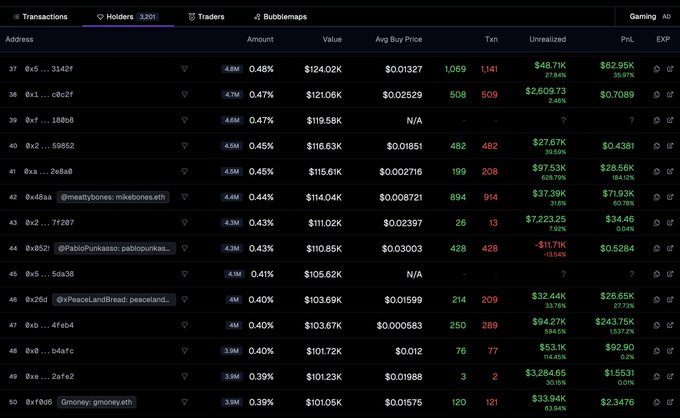Select address 0x5...3142f
The height and width of the screenshot is (418, 680).
pyautogui.click(x=49, y=69)
